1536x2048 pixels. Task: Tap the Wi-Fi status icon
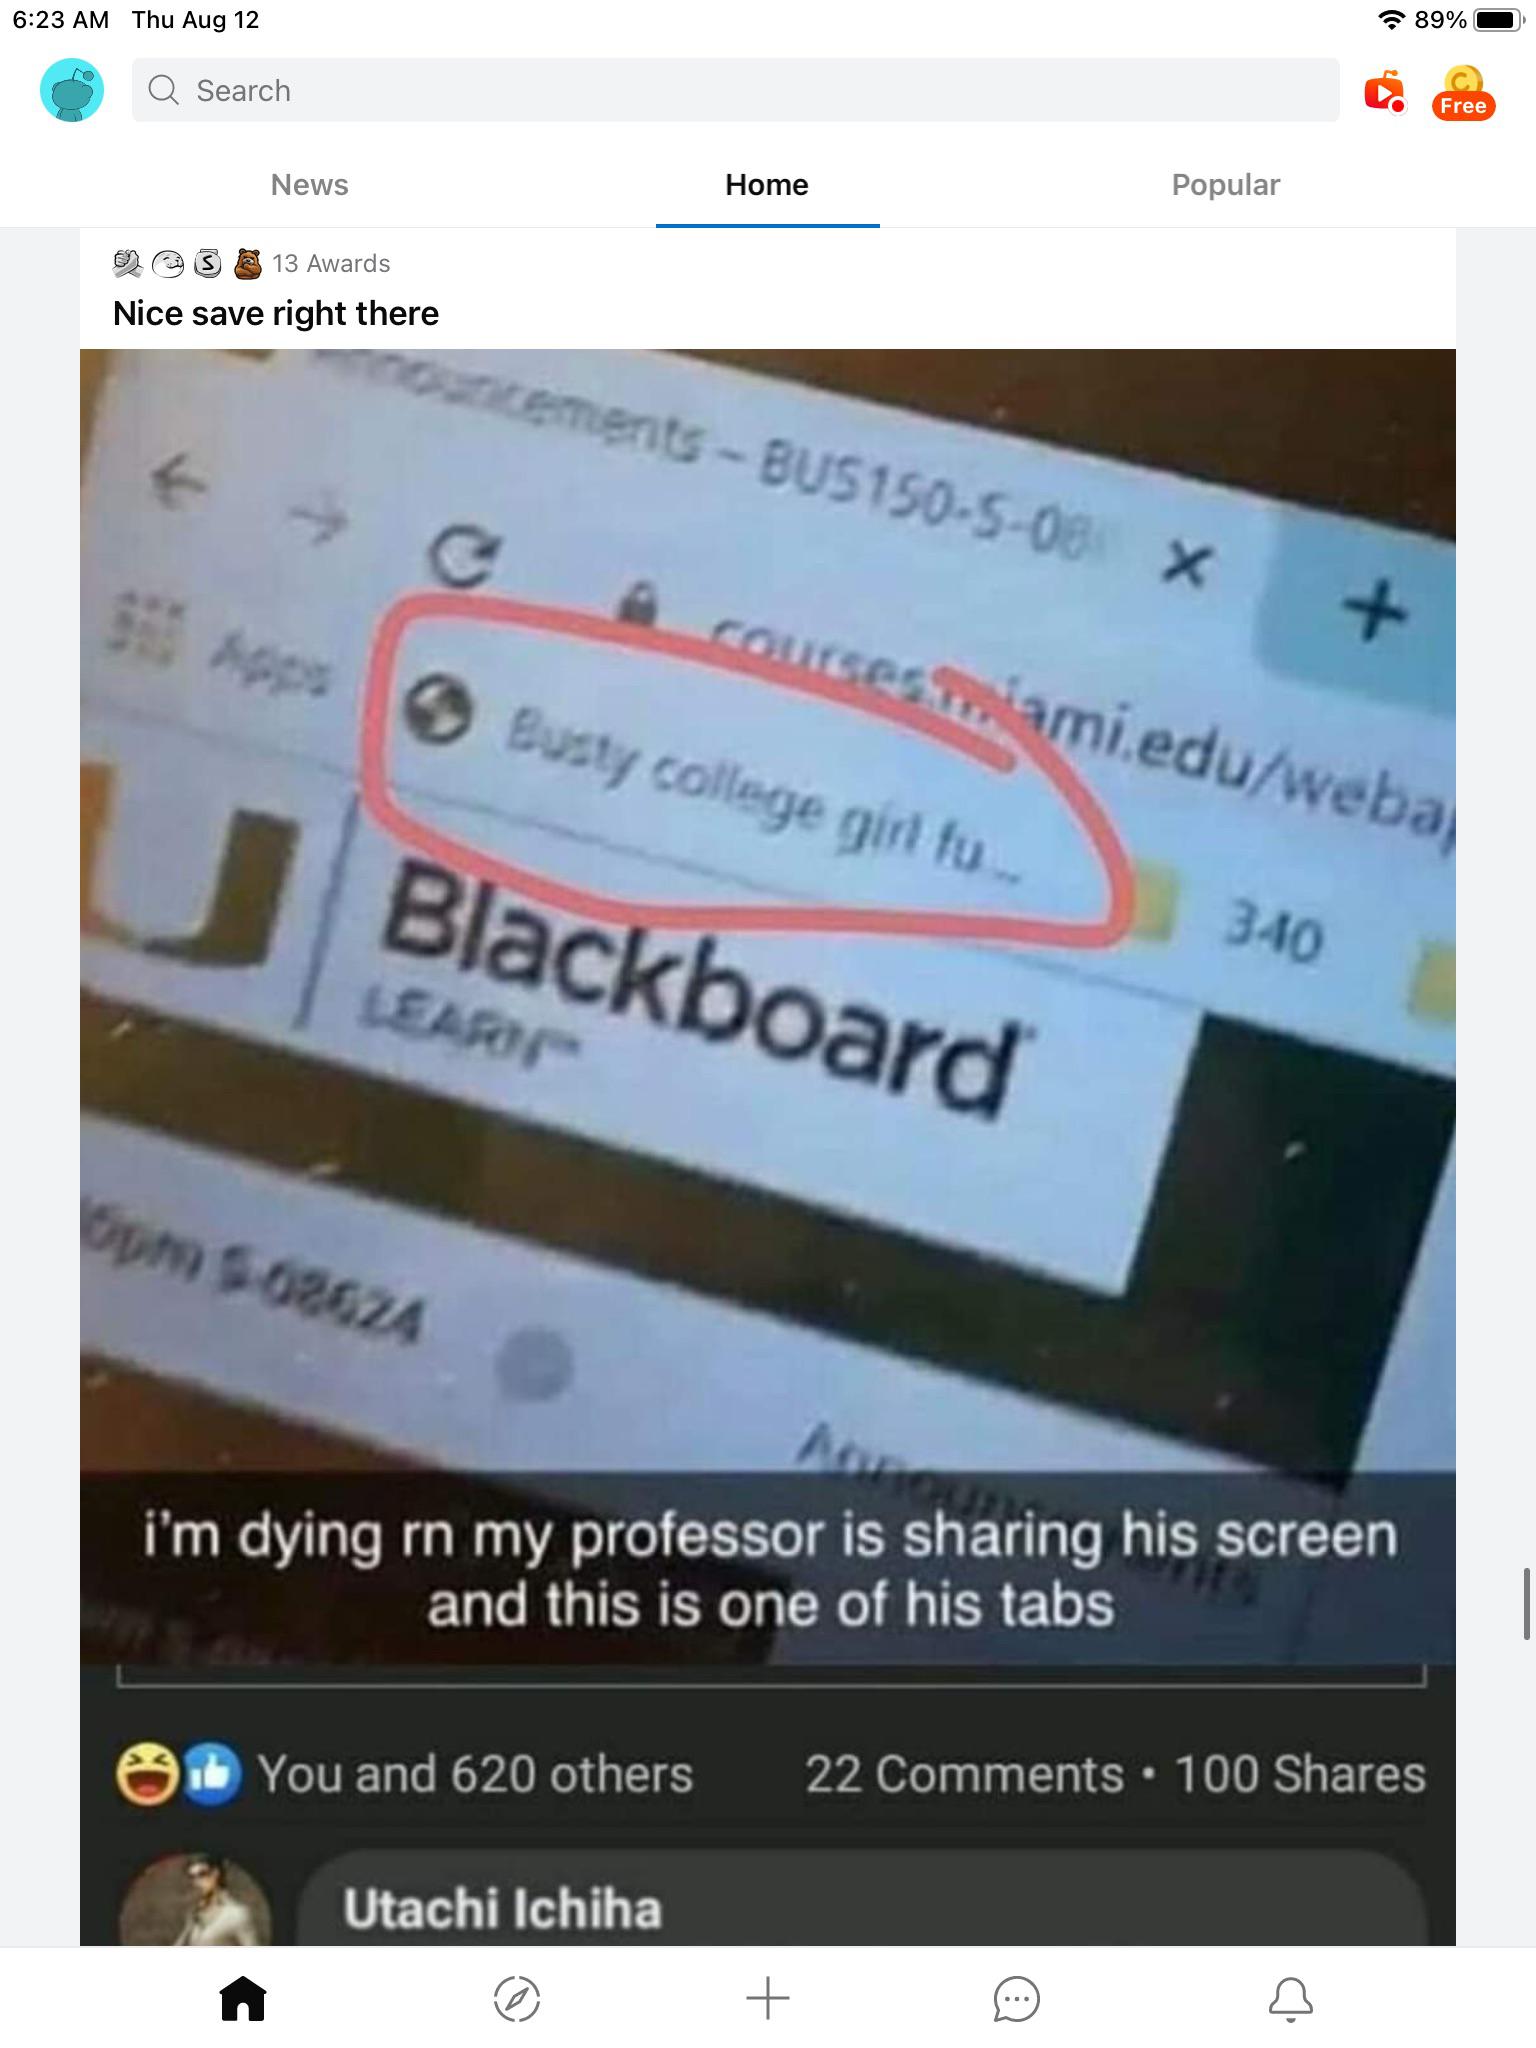tap(1391, 20)
